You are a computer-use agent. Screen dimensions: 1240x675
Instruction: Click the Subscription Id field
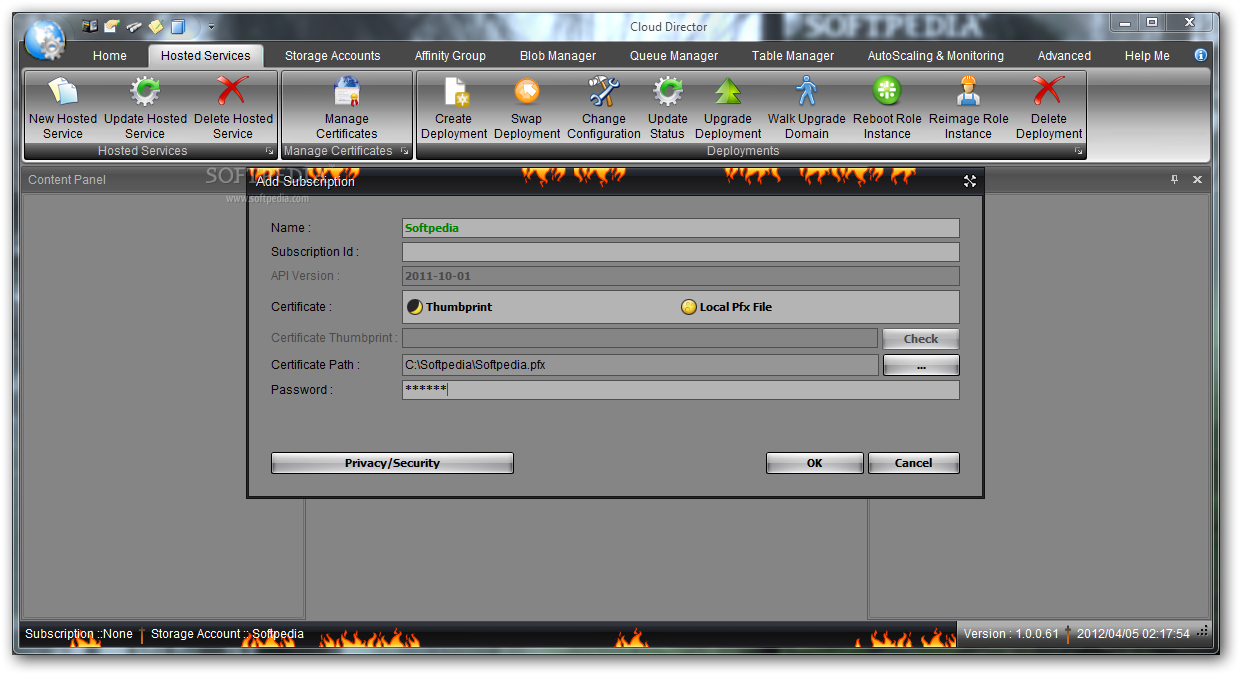coord(680,252)
